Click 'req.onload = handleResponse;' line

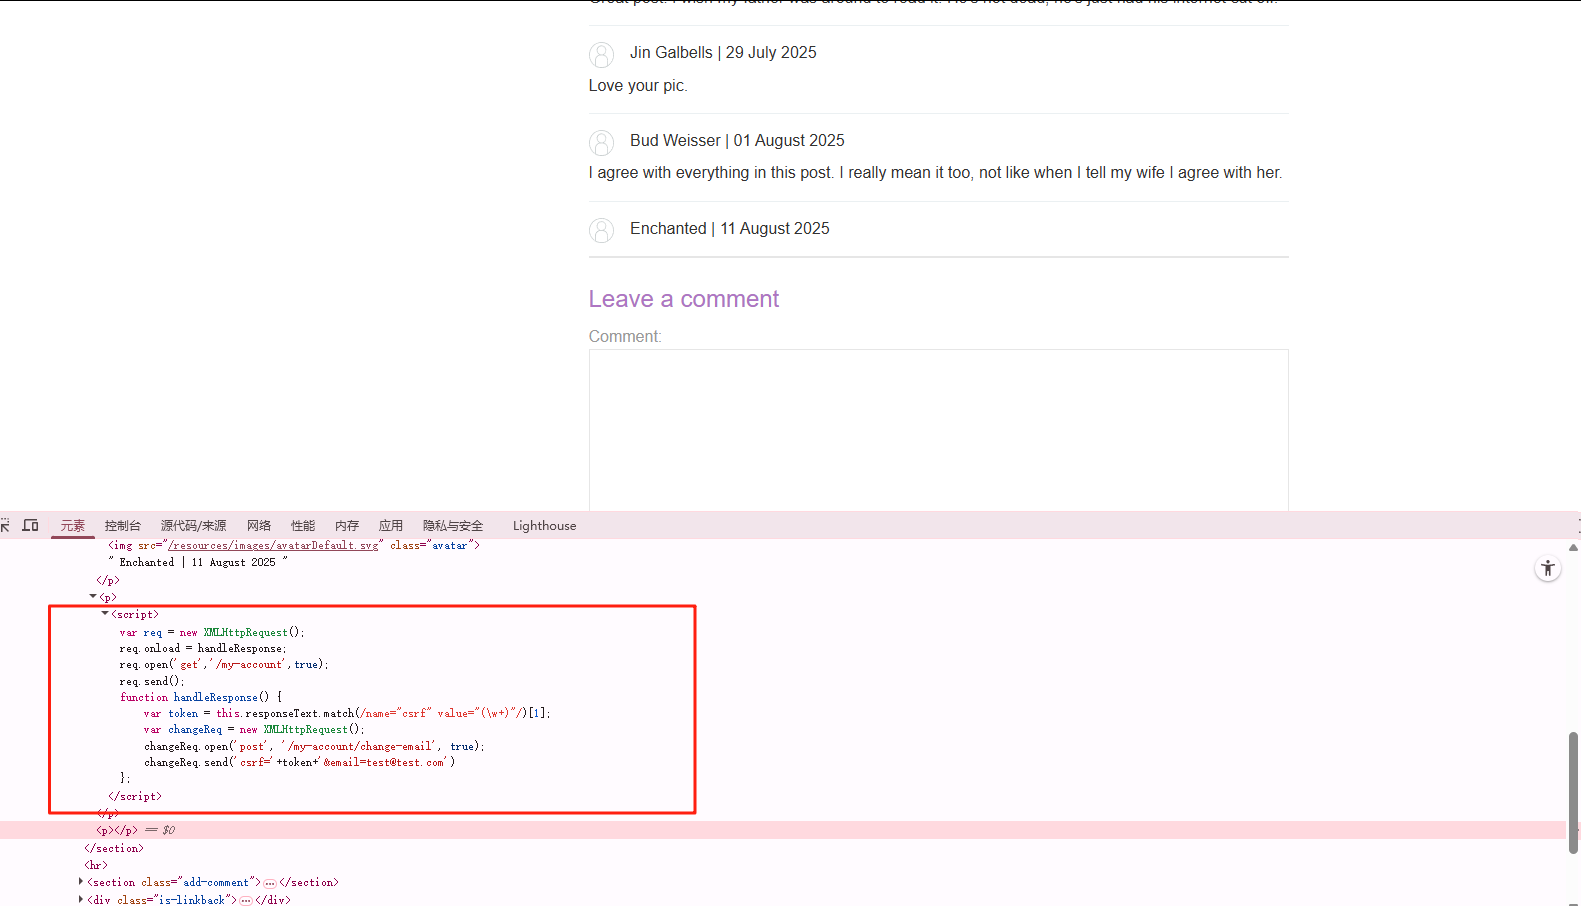point(203,648)
